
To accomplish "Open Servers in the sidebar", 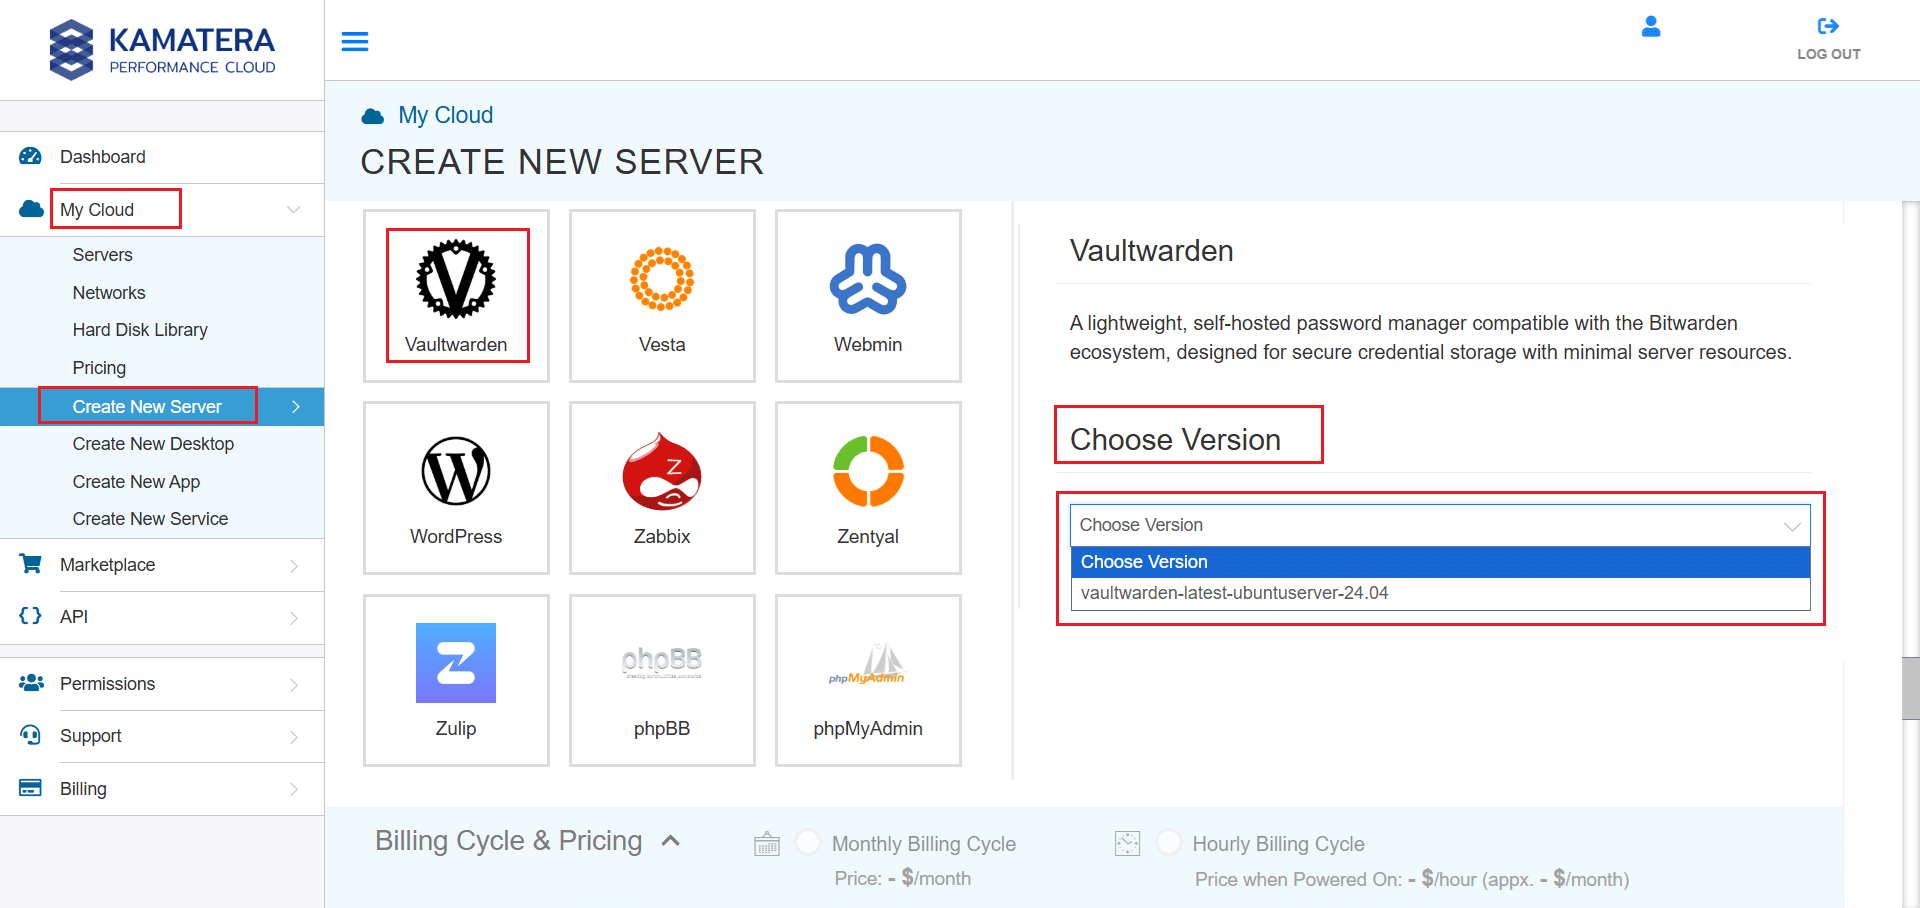I will point(102,255).
